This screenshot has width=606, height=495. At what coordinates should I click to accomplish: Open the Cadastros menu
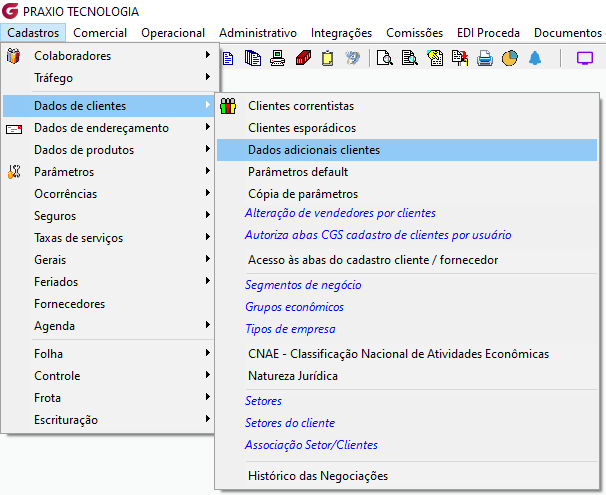click(33, 33)
